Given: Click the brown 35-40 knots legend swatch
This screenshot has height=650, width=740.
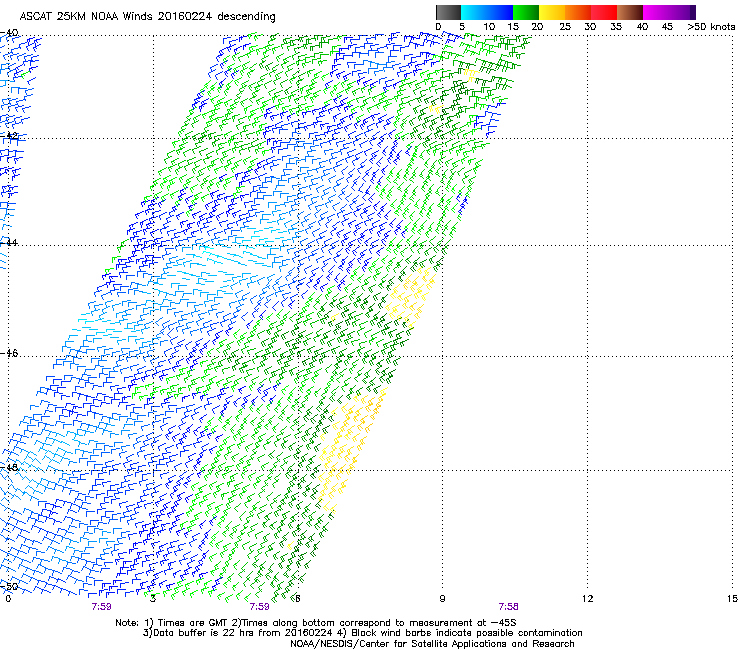Looking at the screenshot, I should tap(630, 12).
